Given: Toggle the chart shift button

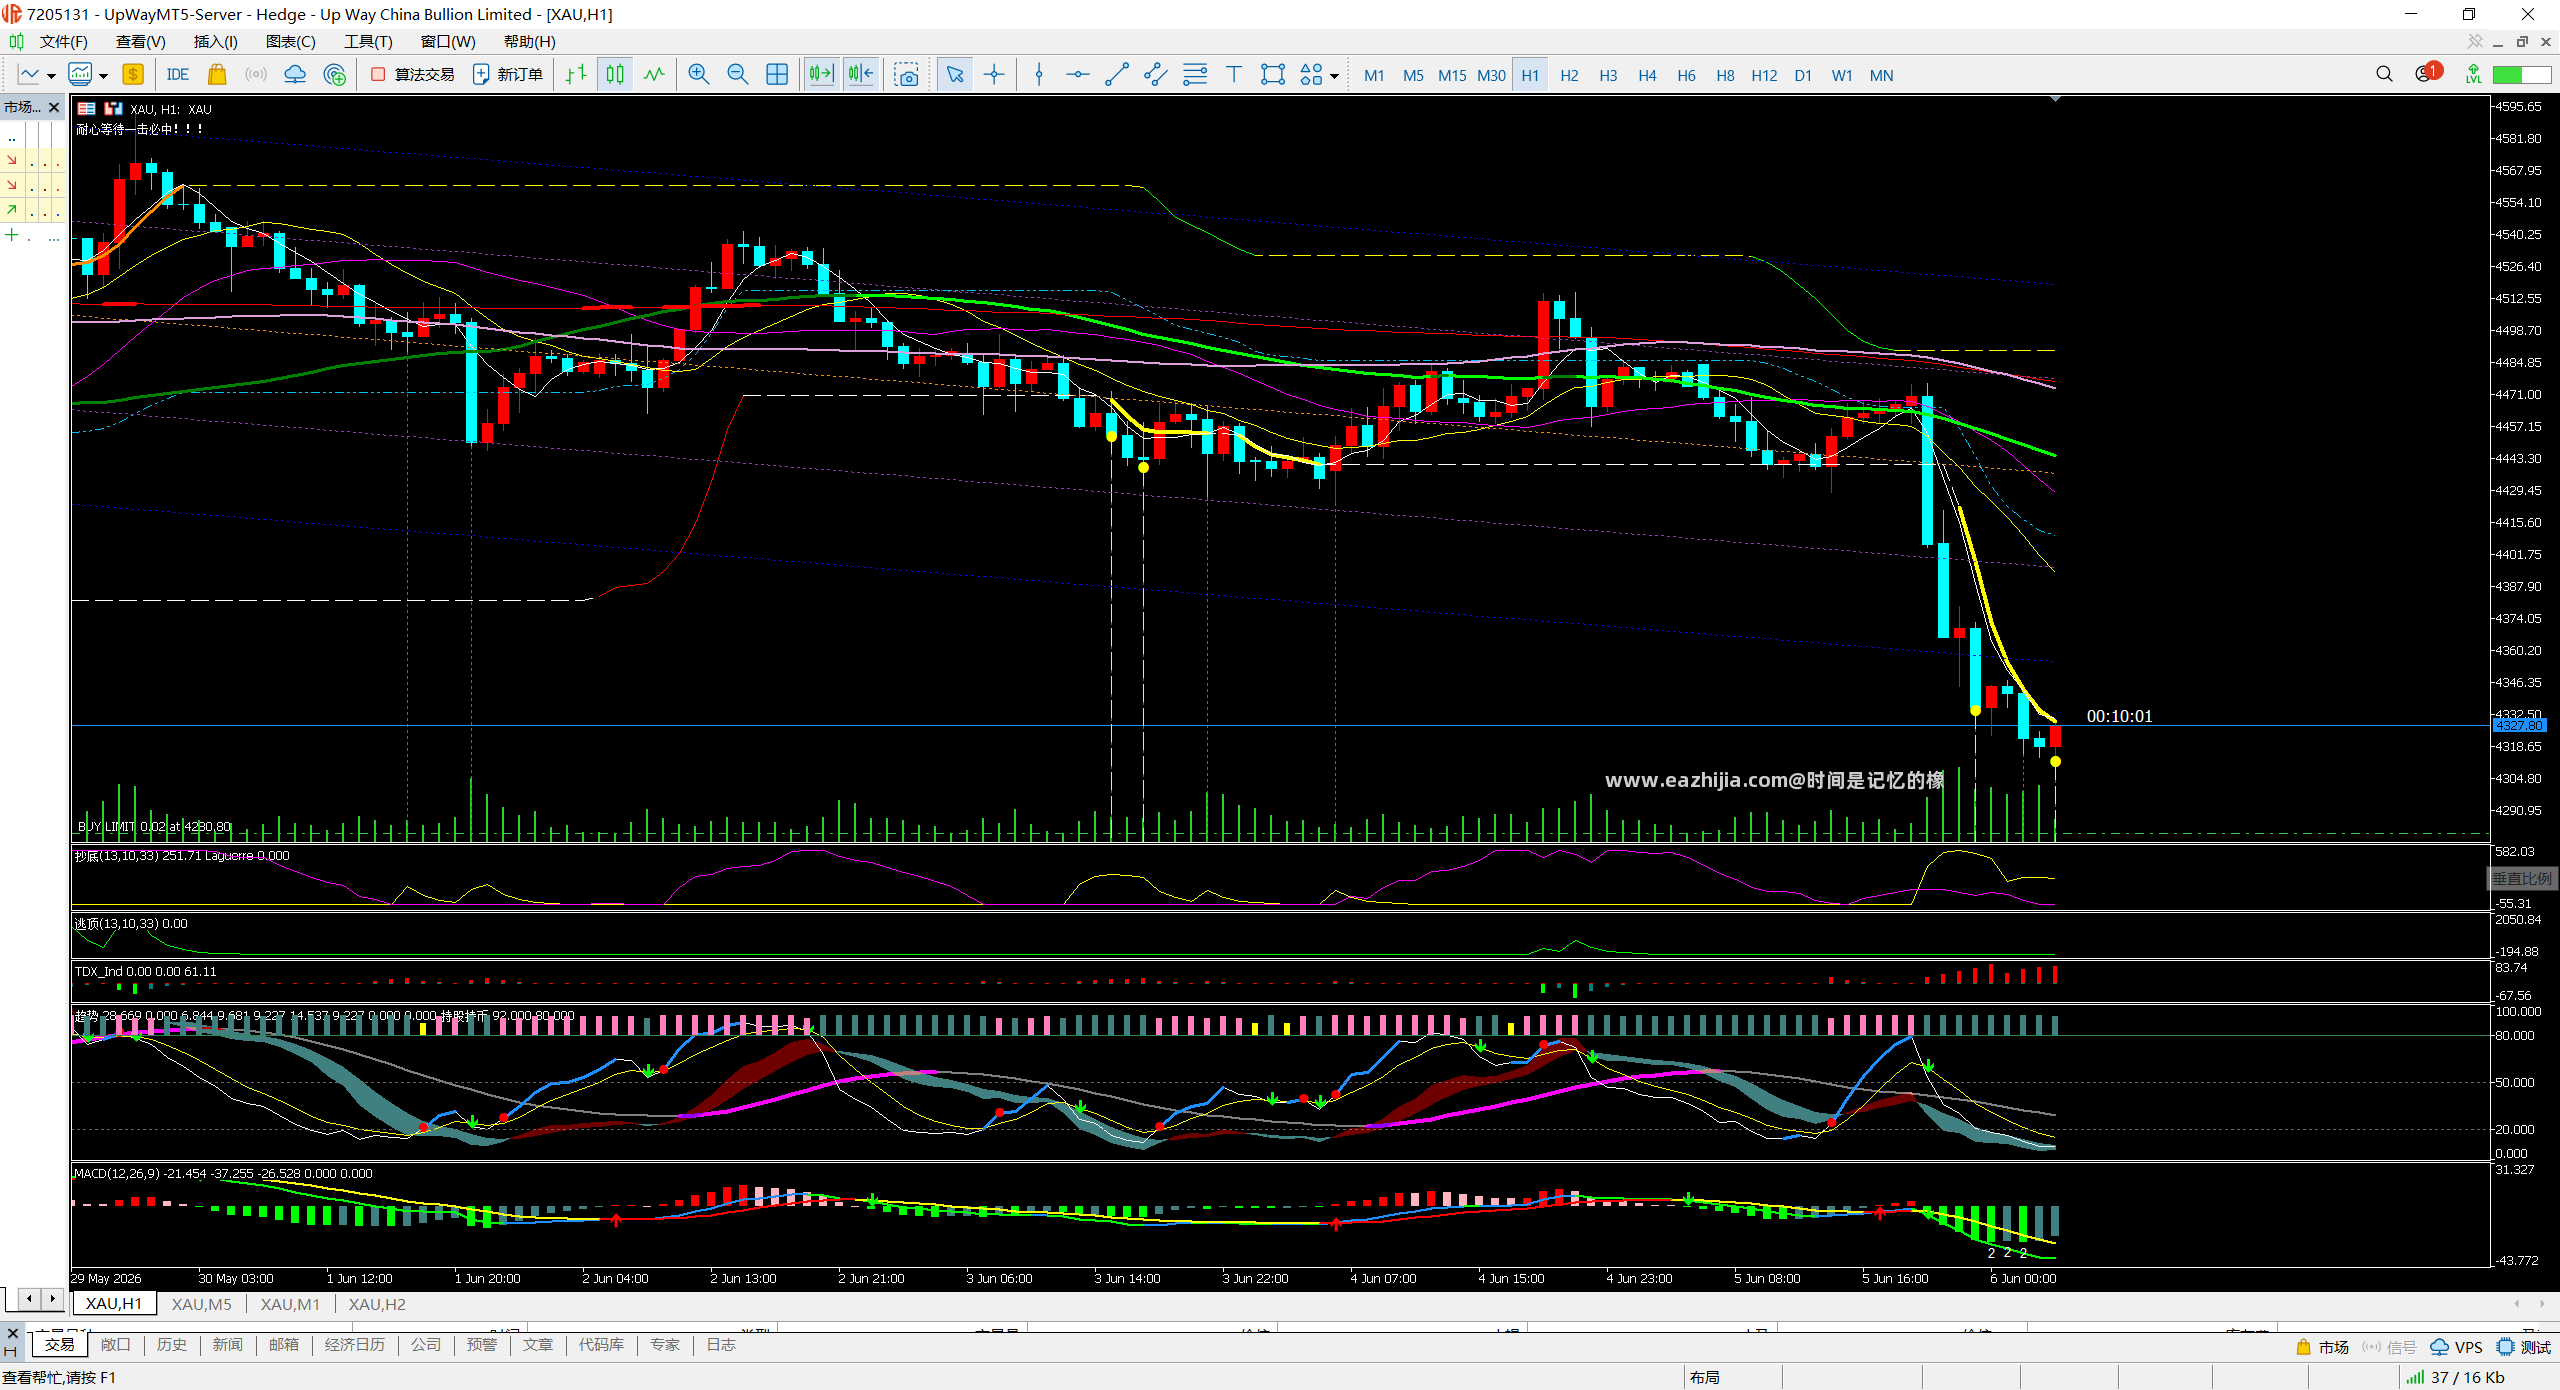Looking at the screenshot, I should pyautogui.click(x=860, y=75).
